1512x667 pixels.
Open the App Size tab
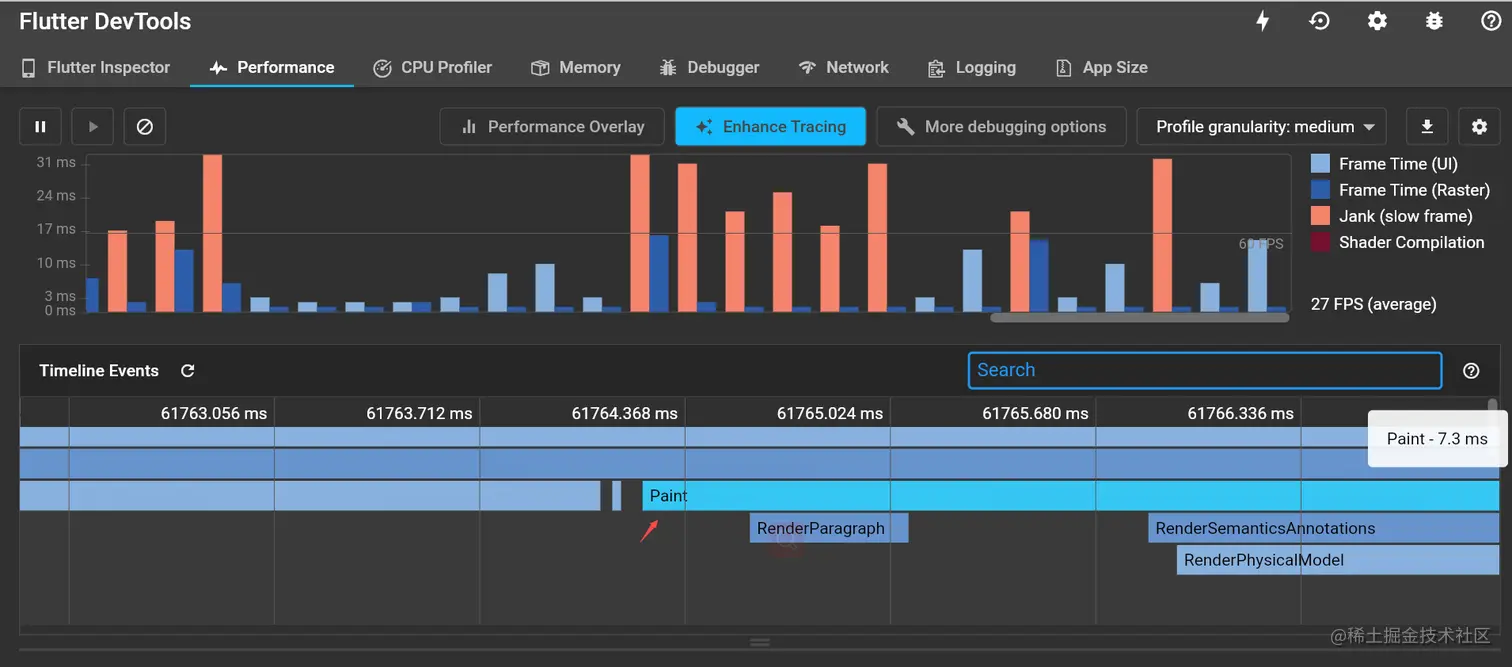click(1101, 67)
